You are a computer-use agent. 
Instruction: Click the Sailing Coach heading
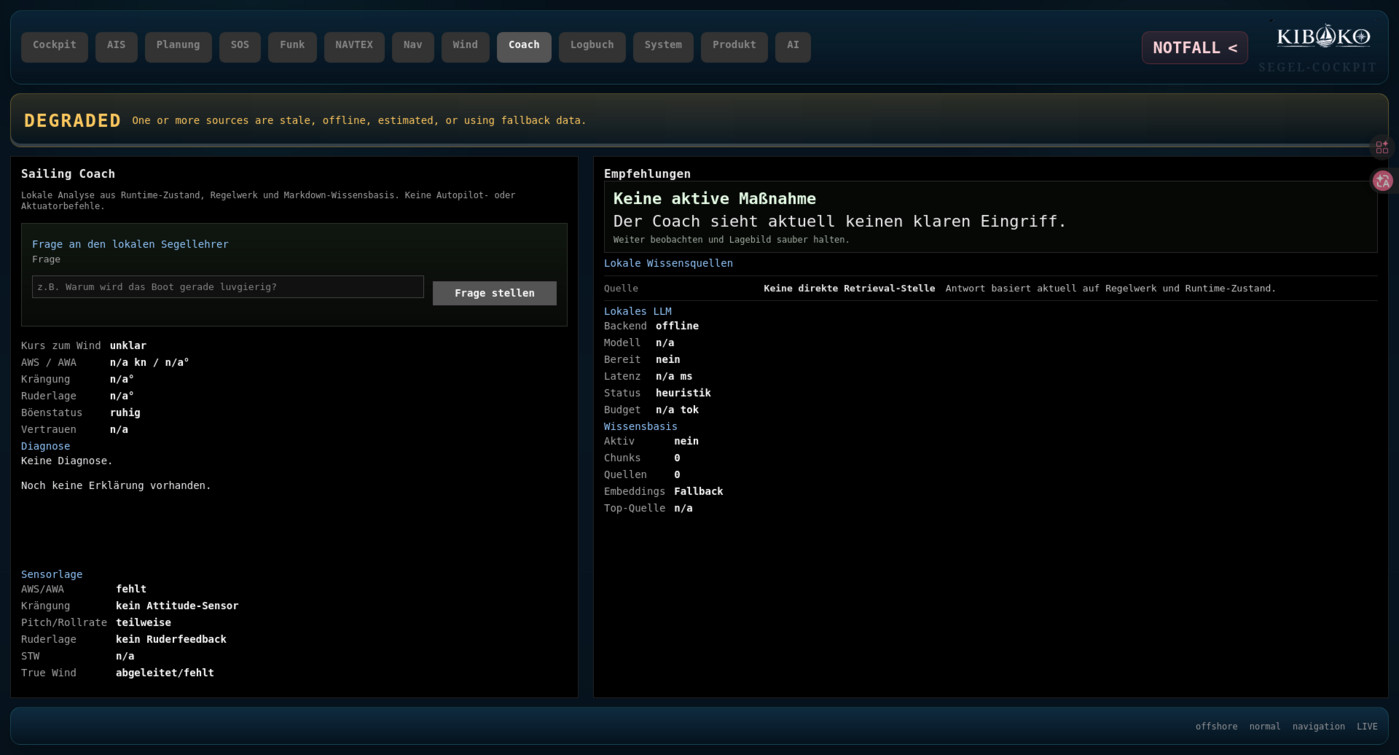coord(68,174)
